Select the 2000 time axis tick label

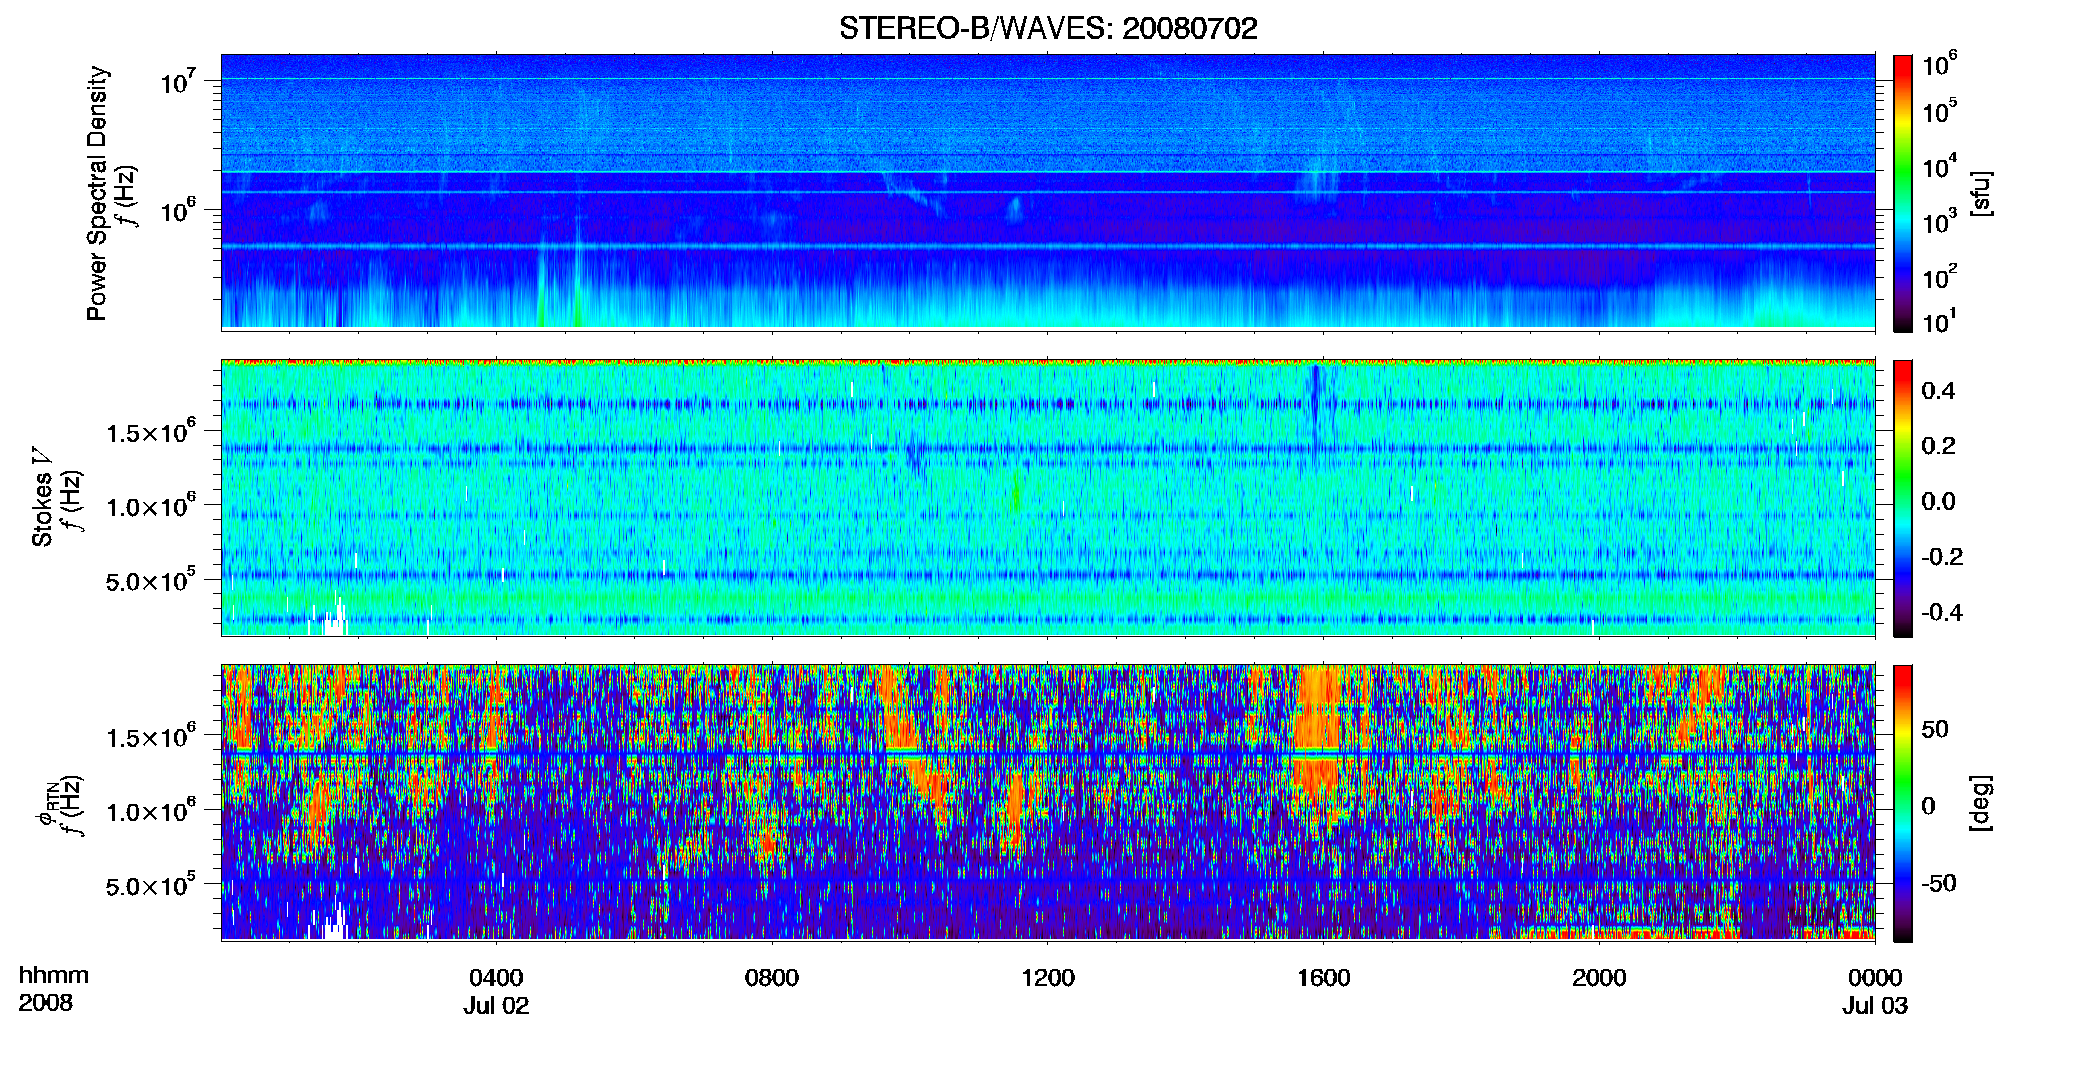(x=1599, y=977)
